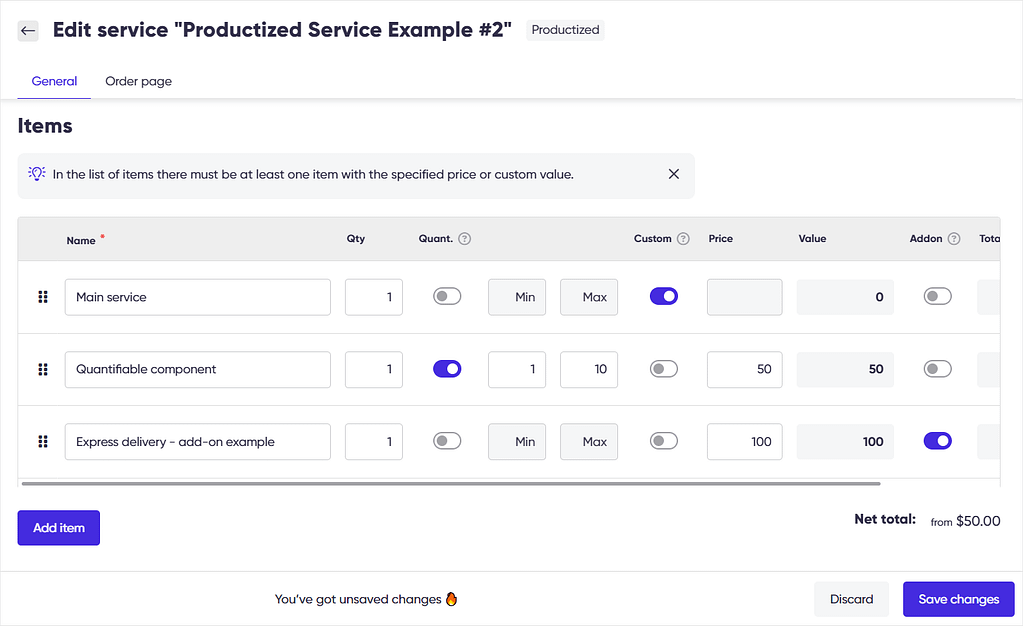Open the Quant. help question icon
Screen dimensions: 1023x626
coord(465,239)
